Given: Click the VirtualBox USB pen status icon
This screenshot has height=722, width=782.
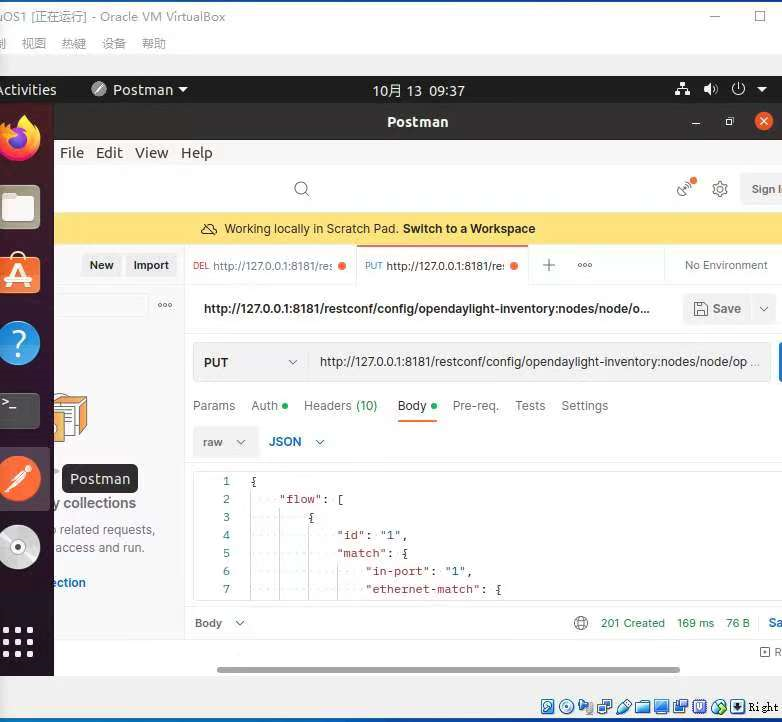Looking at the screenshot, I should coord(623,706).
